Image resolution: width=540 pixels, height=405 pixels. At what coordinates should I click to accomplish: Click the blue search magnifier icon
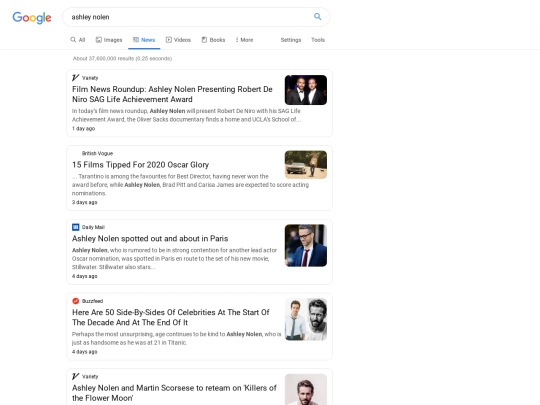pos(318,17)
